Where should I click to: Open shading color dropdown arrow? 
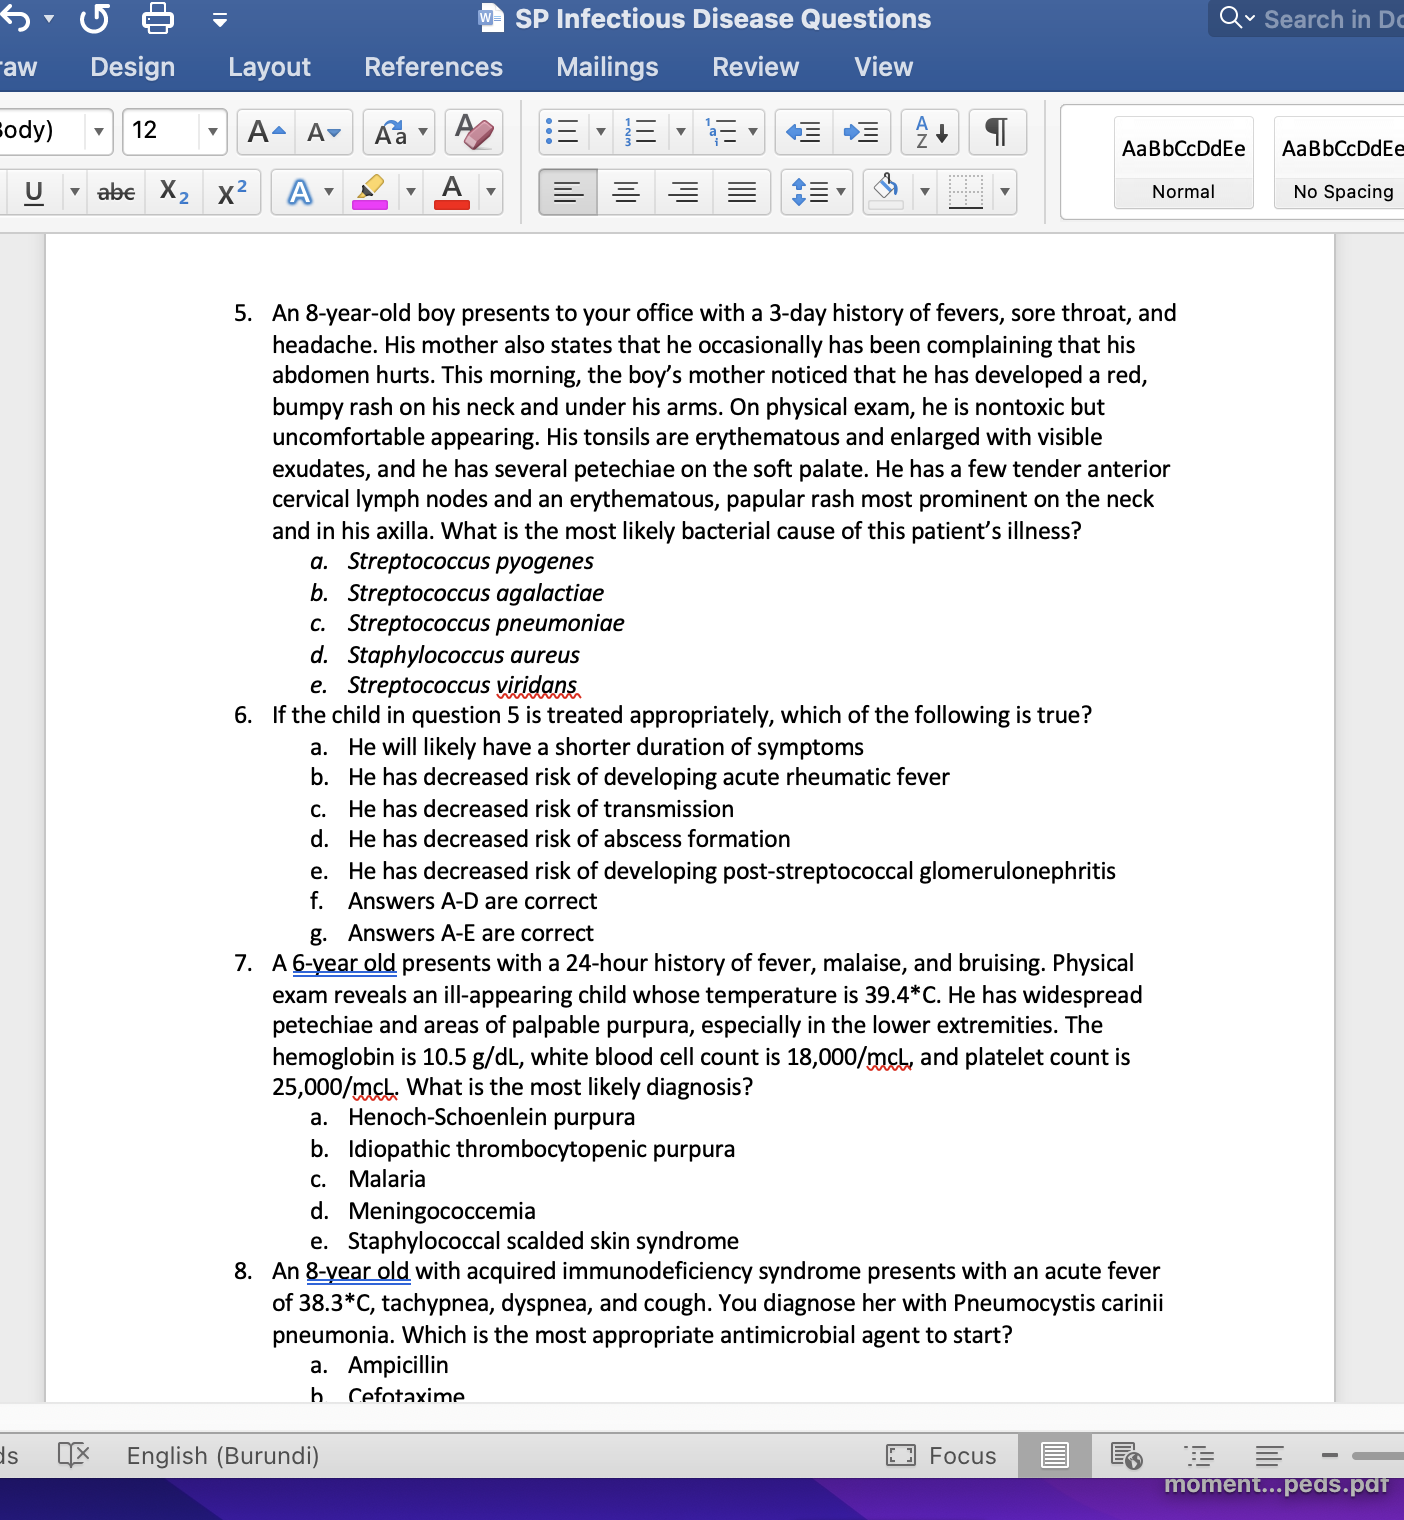point(925,192)
